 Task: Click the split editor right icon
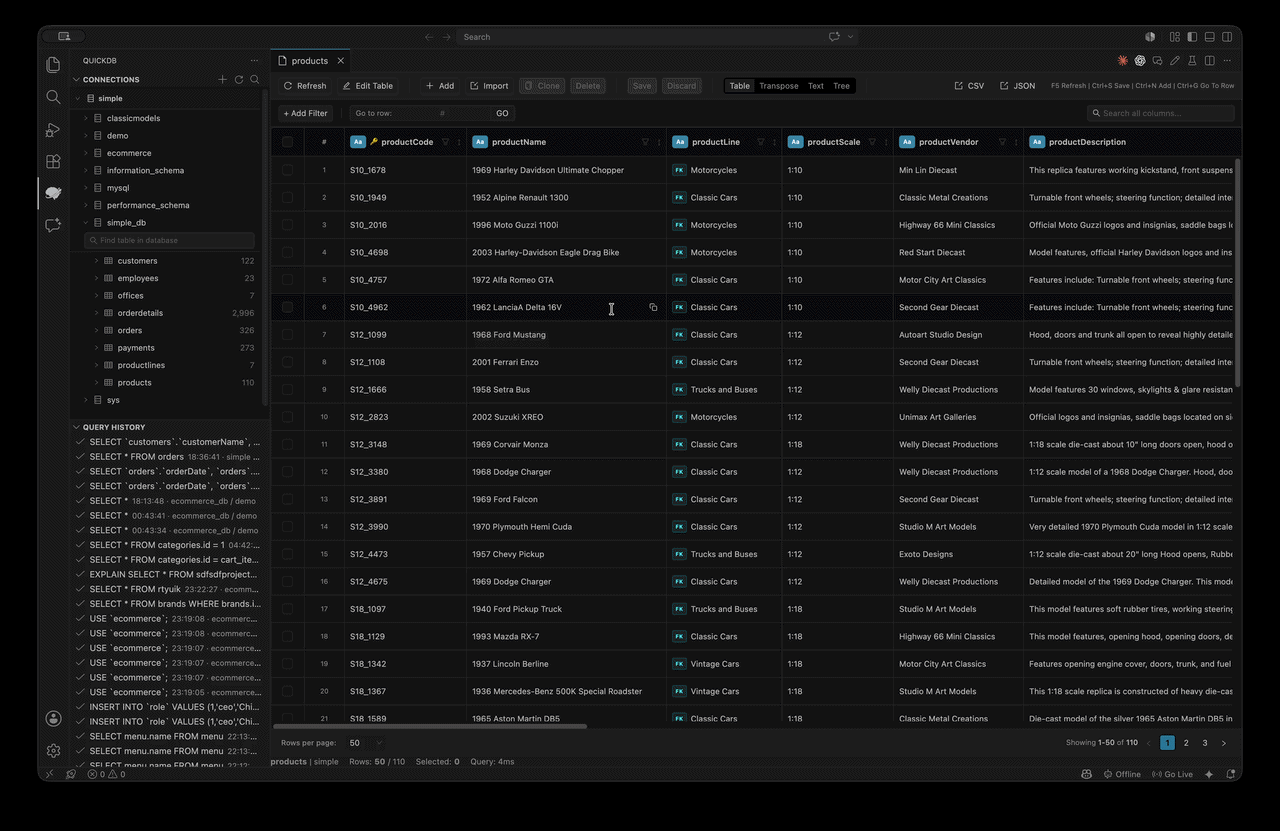pyautogui.click(x=1210, y=61)
